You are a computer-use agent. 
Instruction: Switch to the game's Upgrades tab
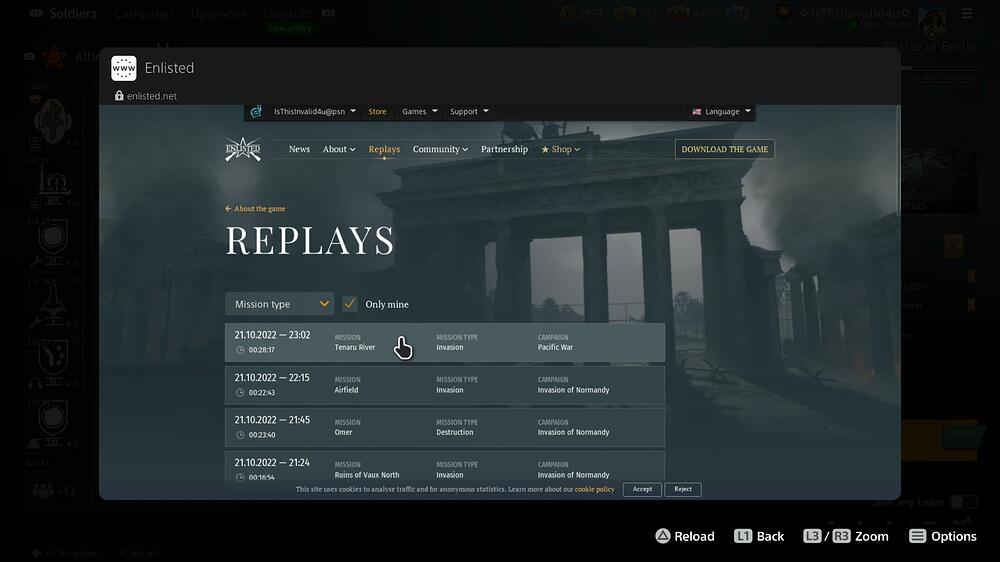tap(218, 13)
